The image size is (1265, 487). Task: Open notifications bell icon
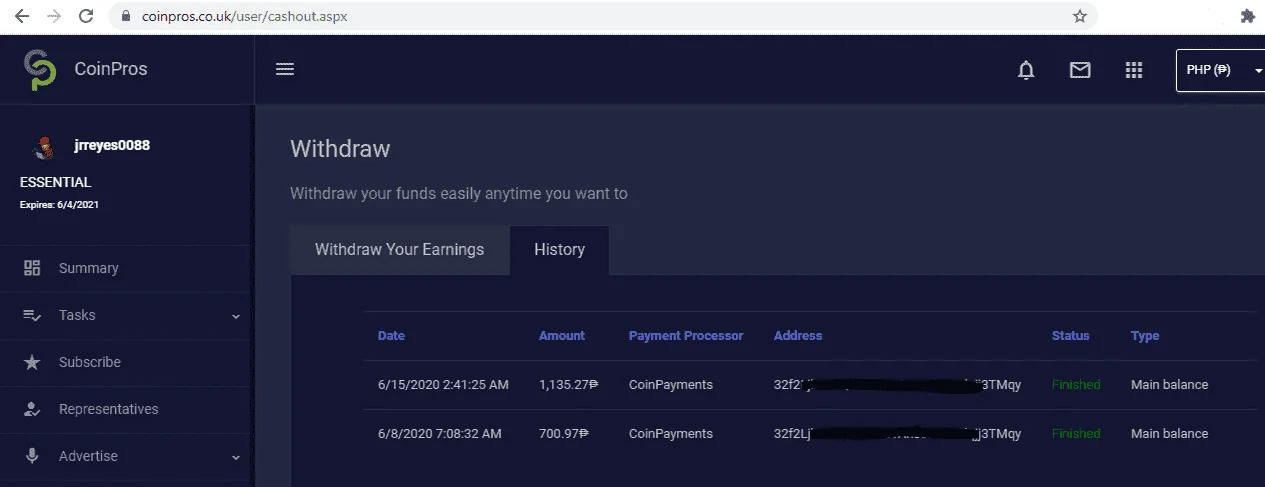[x=1026, y=70]
